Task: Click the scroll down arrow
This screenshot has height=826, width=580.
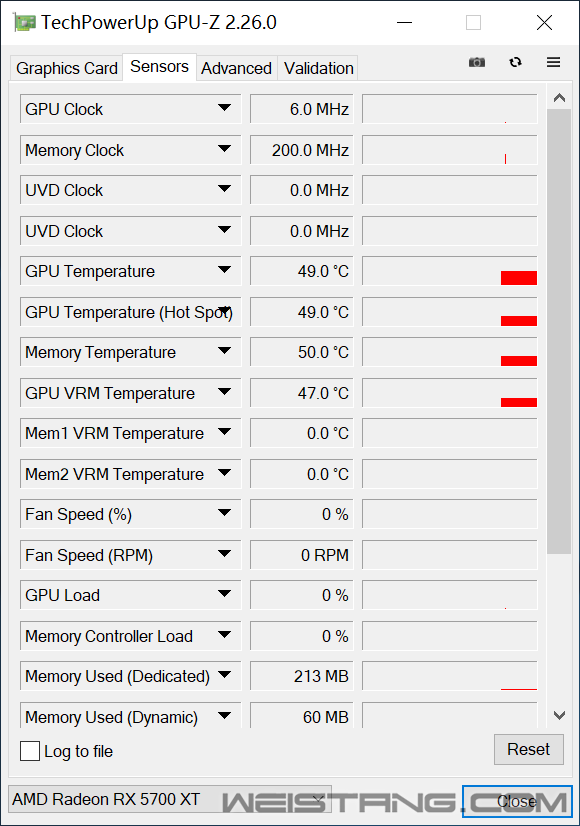Action: point(559,715)
